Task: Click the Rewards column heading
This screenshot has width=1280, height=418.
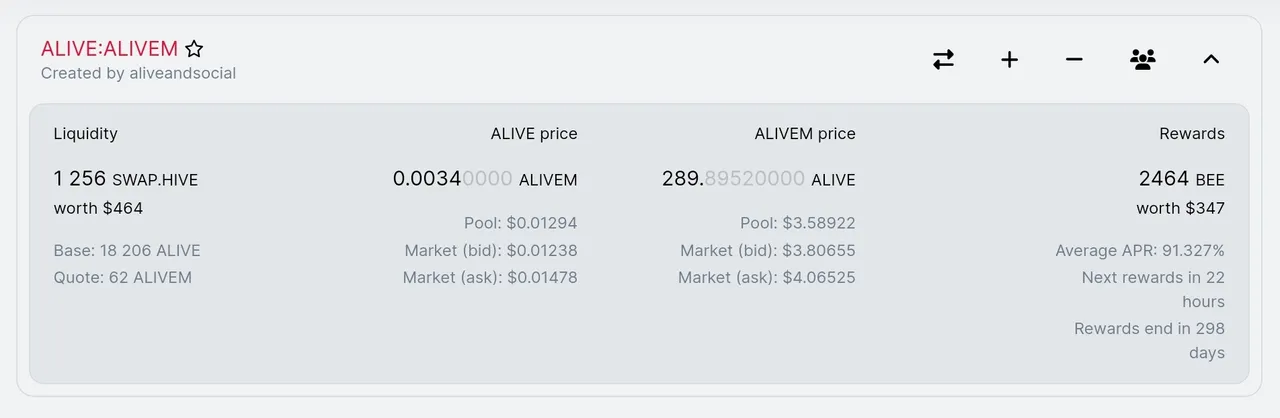Action: click(x=1191, y=133)
